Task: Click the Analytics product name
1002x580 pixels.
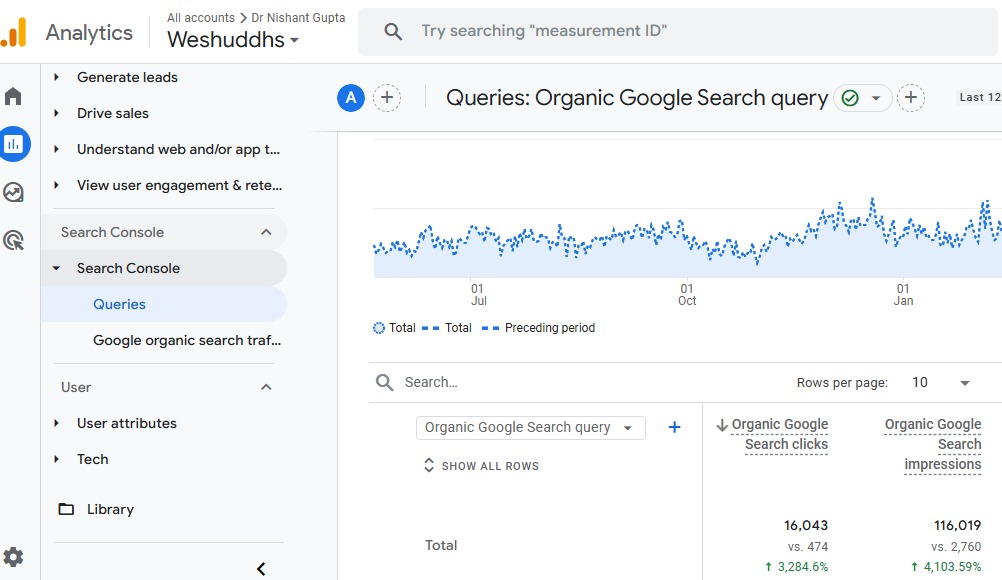Action: point(89,33)
